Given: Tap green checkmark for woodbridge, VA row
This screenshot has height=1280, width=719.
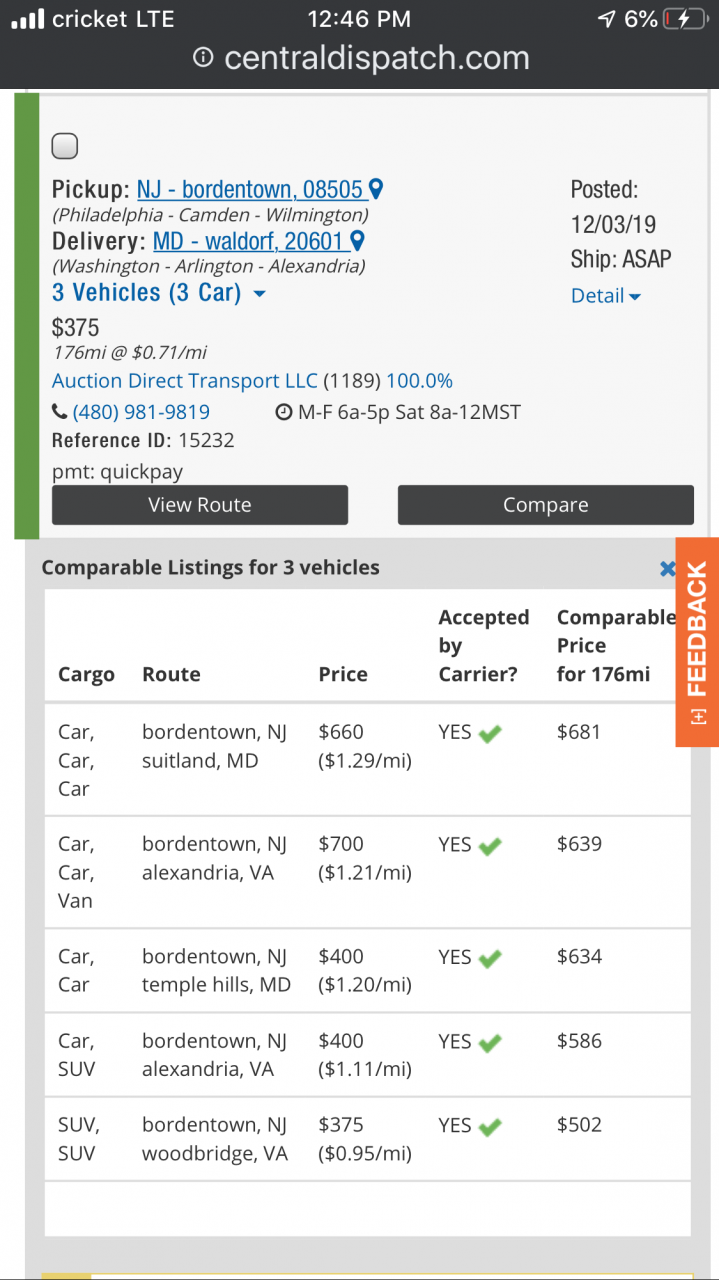Looking at the screenshot, I should click(490, 1127).
